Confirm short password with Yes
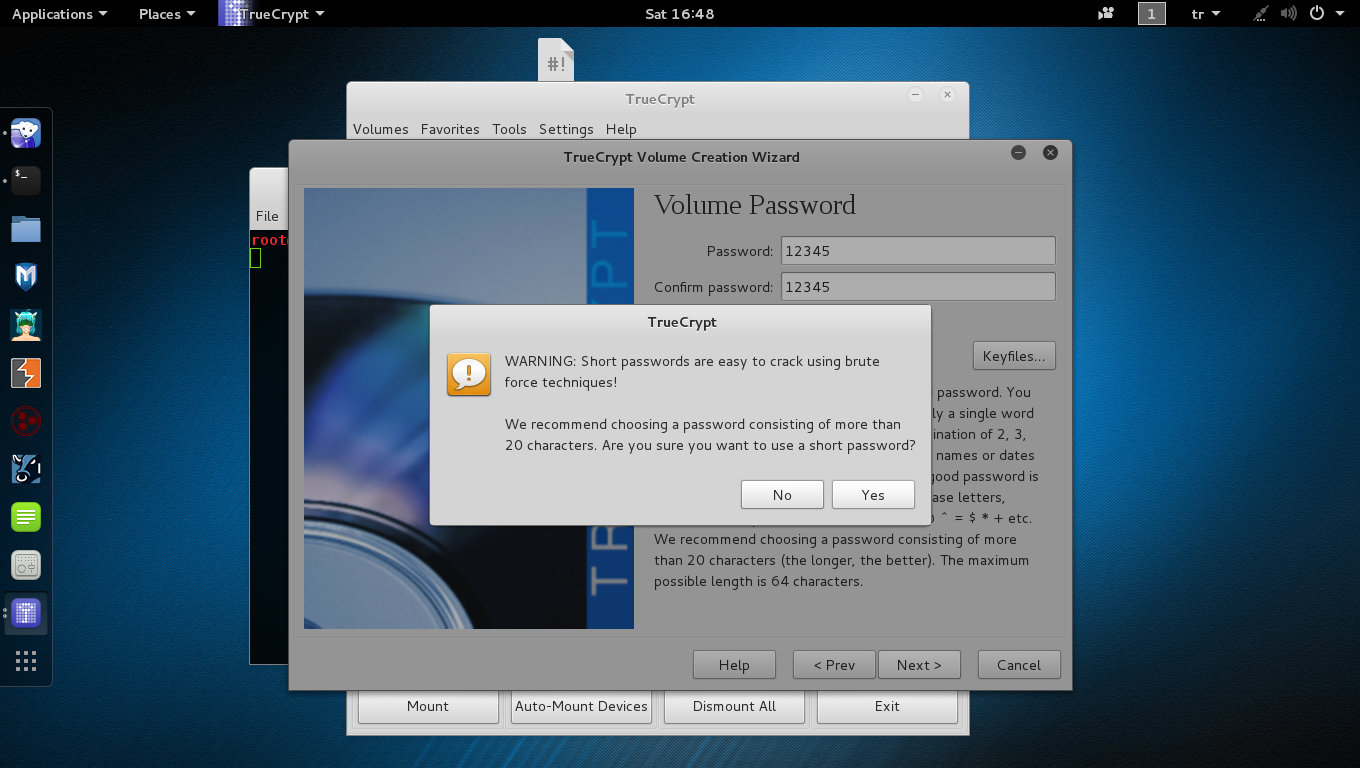The width and height of the screenshot is (1360, 768). pos(873,495)
